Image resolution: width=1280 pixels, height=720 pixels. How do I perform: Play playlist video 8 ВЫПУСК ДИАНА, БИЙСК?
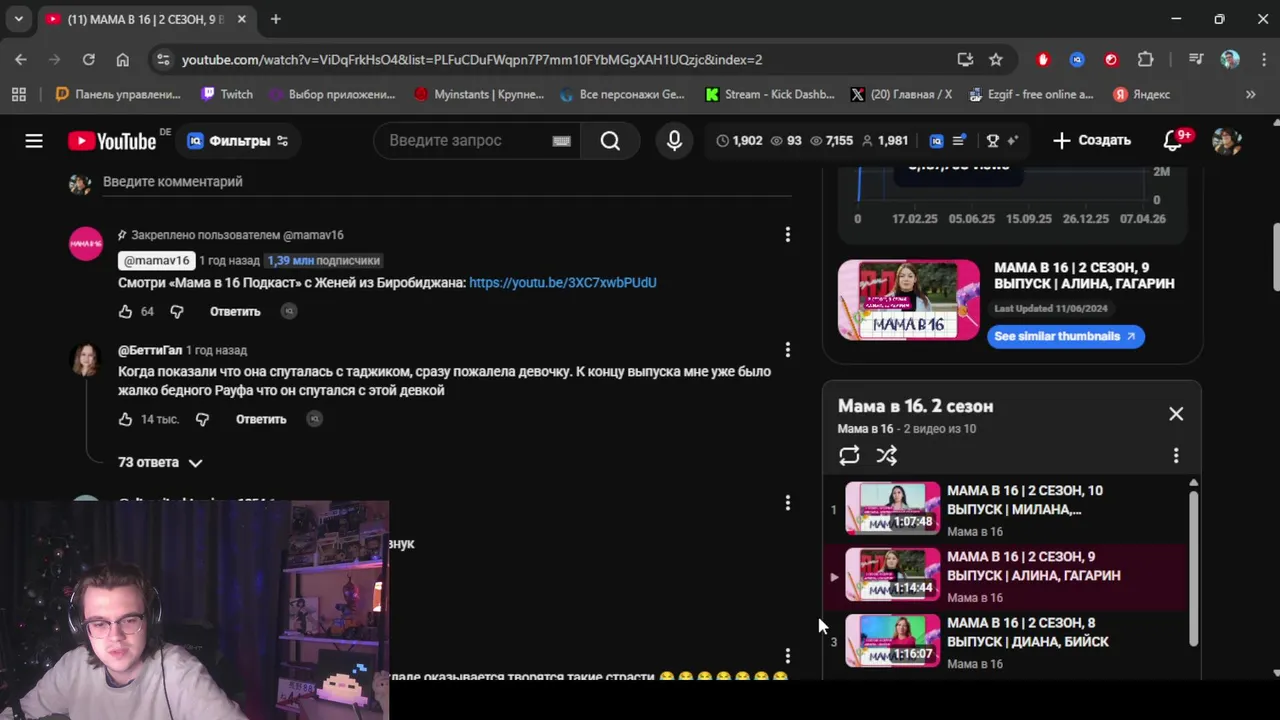(1005, 642)
